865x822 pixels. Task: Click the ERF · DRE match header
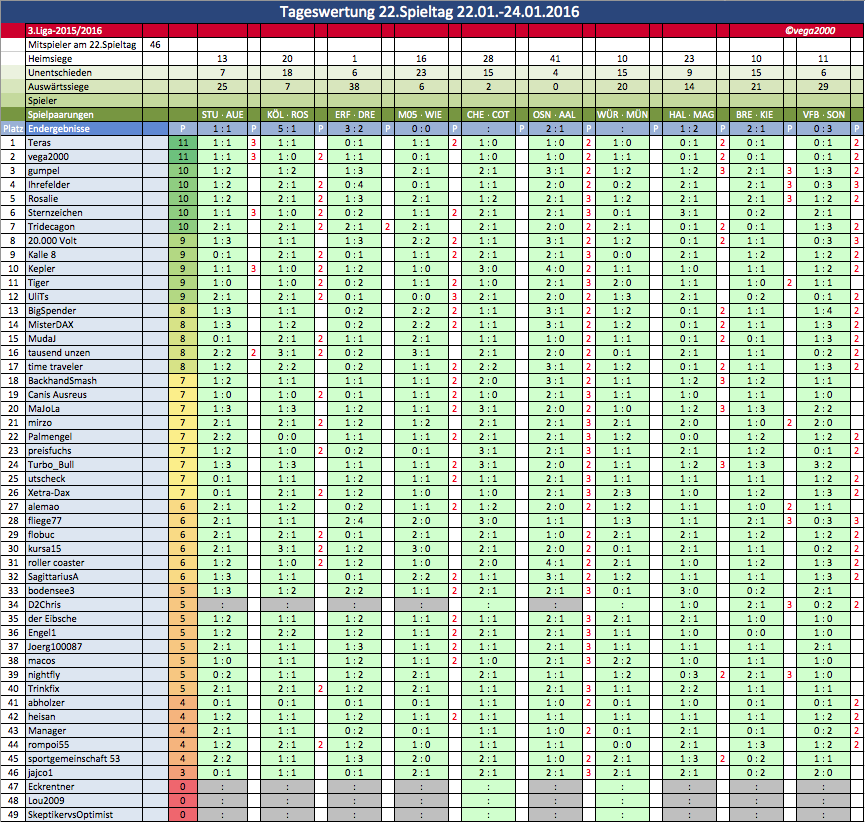tap(355, 115)
